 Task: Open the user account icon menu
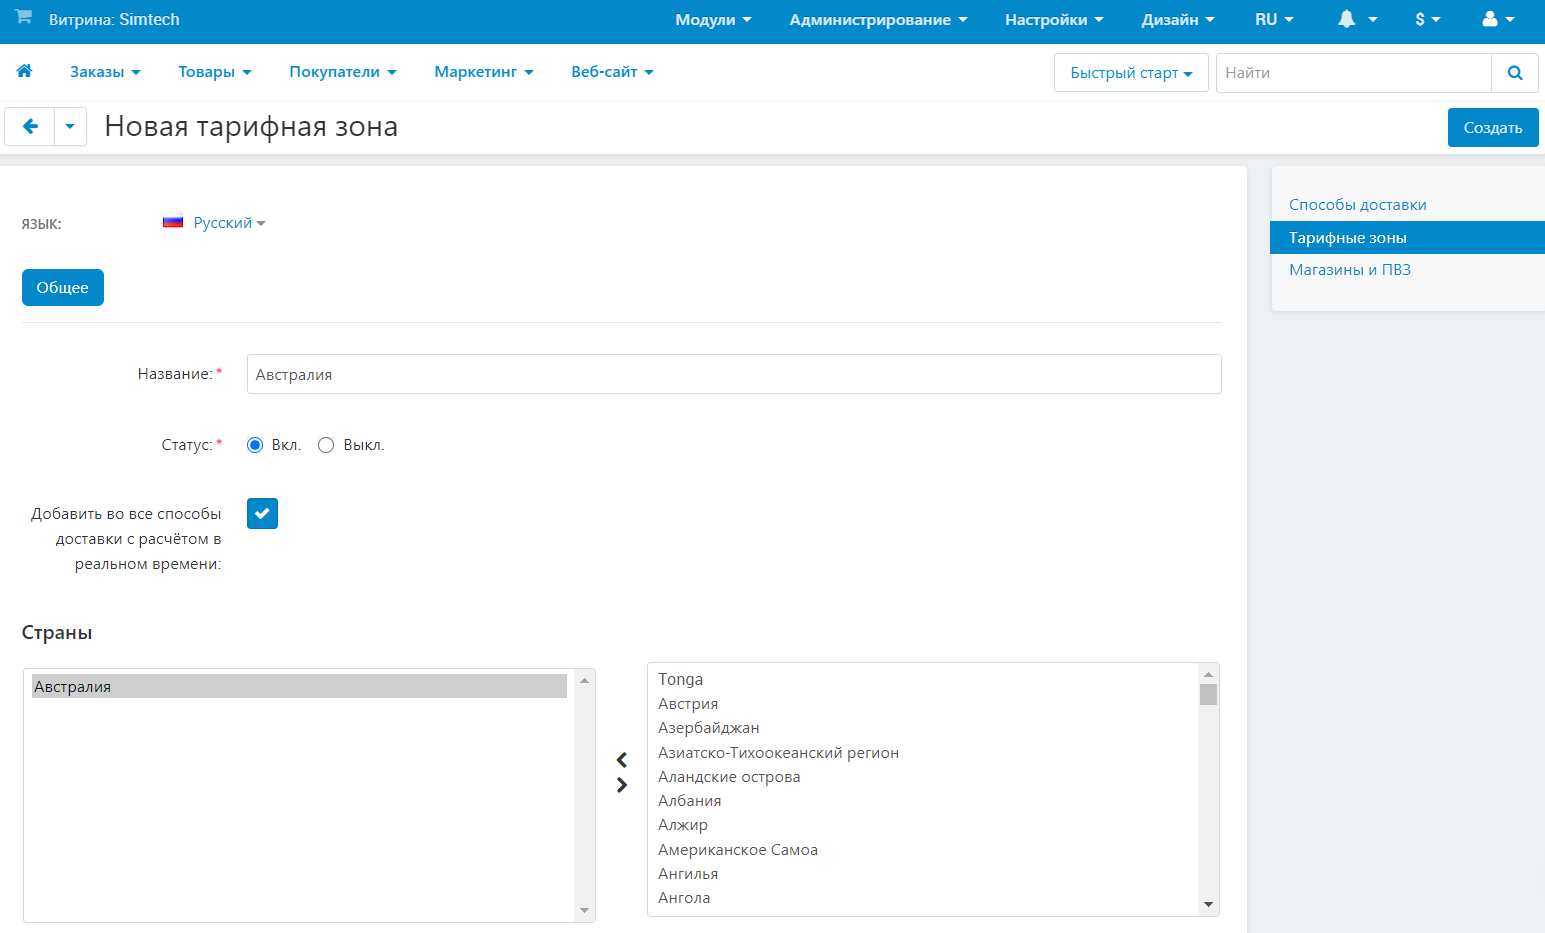(x=1497, y=20)
